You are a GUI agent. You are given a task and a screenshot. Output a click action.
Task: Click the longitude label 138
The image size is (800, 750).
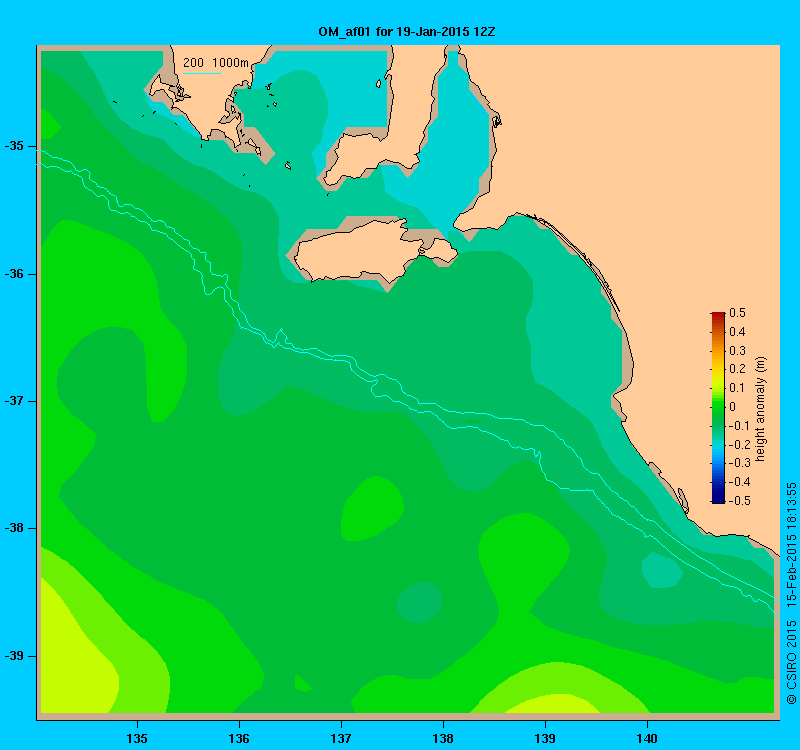click(x=443, y=738)
